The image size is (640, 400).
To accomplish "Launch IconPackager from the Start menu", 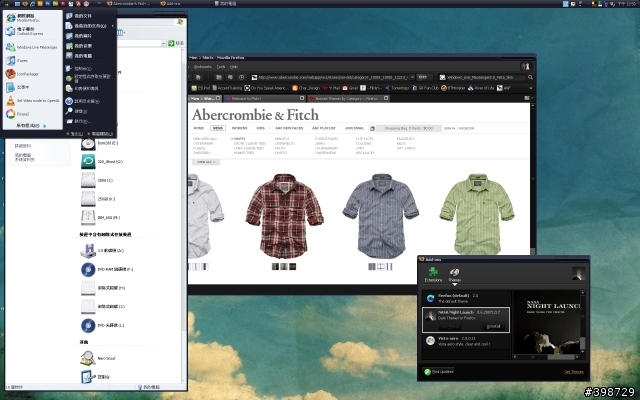I will point(31,74).
